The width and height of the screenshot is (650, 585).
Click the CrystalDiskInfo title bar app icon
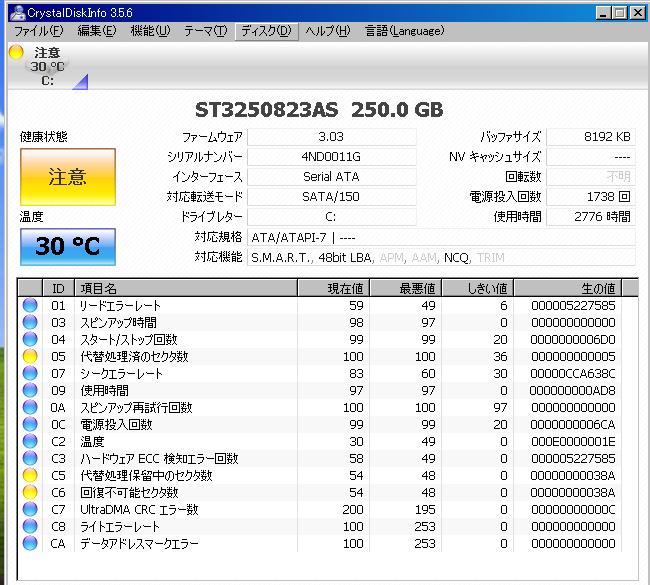pos(18,12)
